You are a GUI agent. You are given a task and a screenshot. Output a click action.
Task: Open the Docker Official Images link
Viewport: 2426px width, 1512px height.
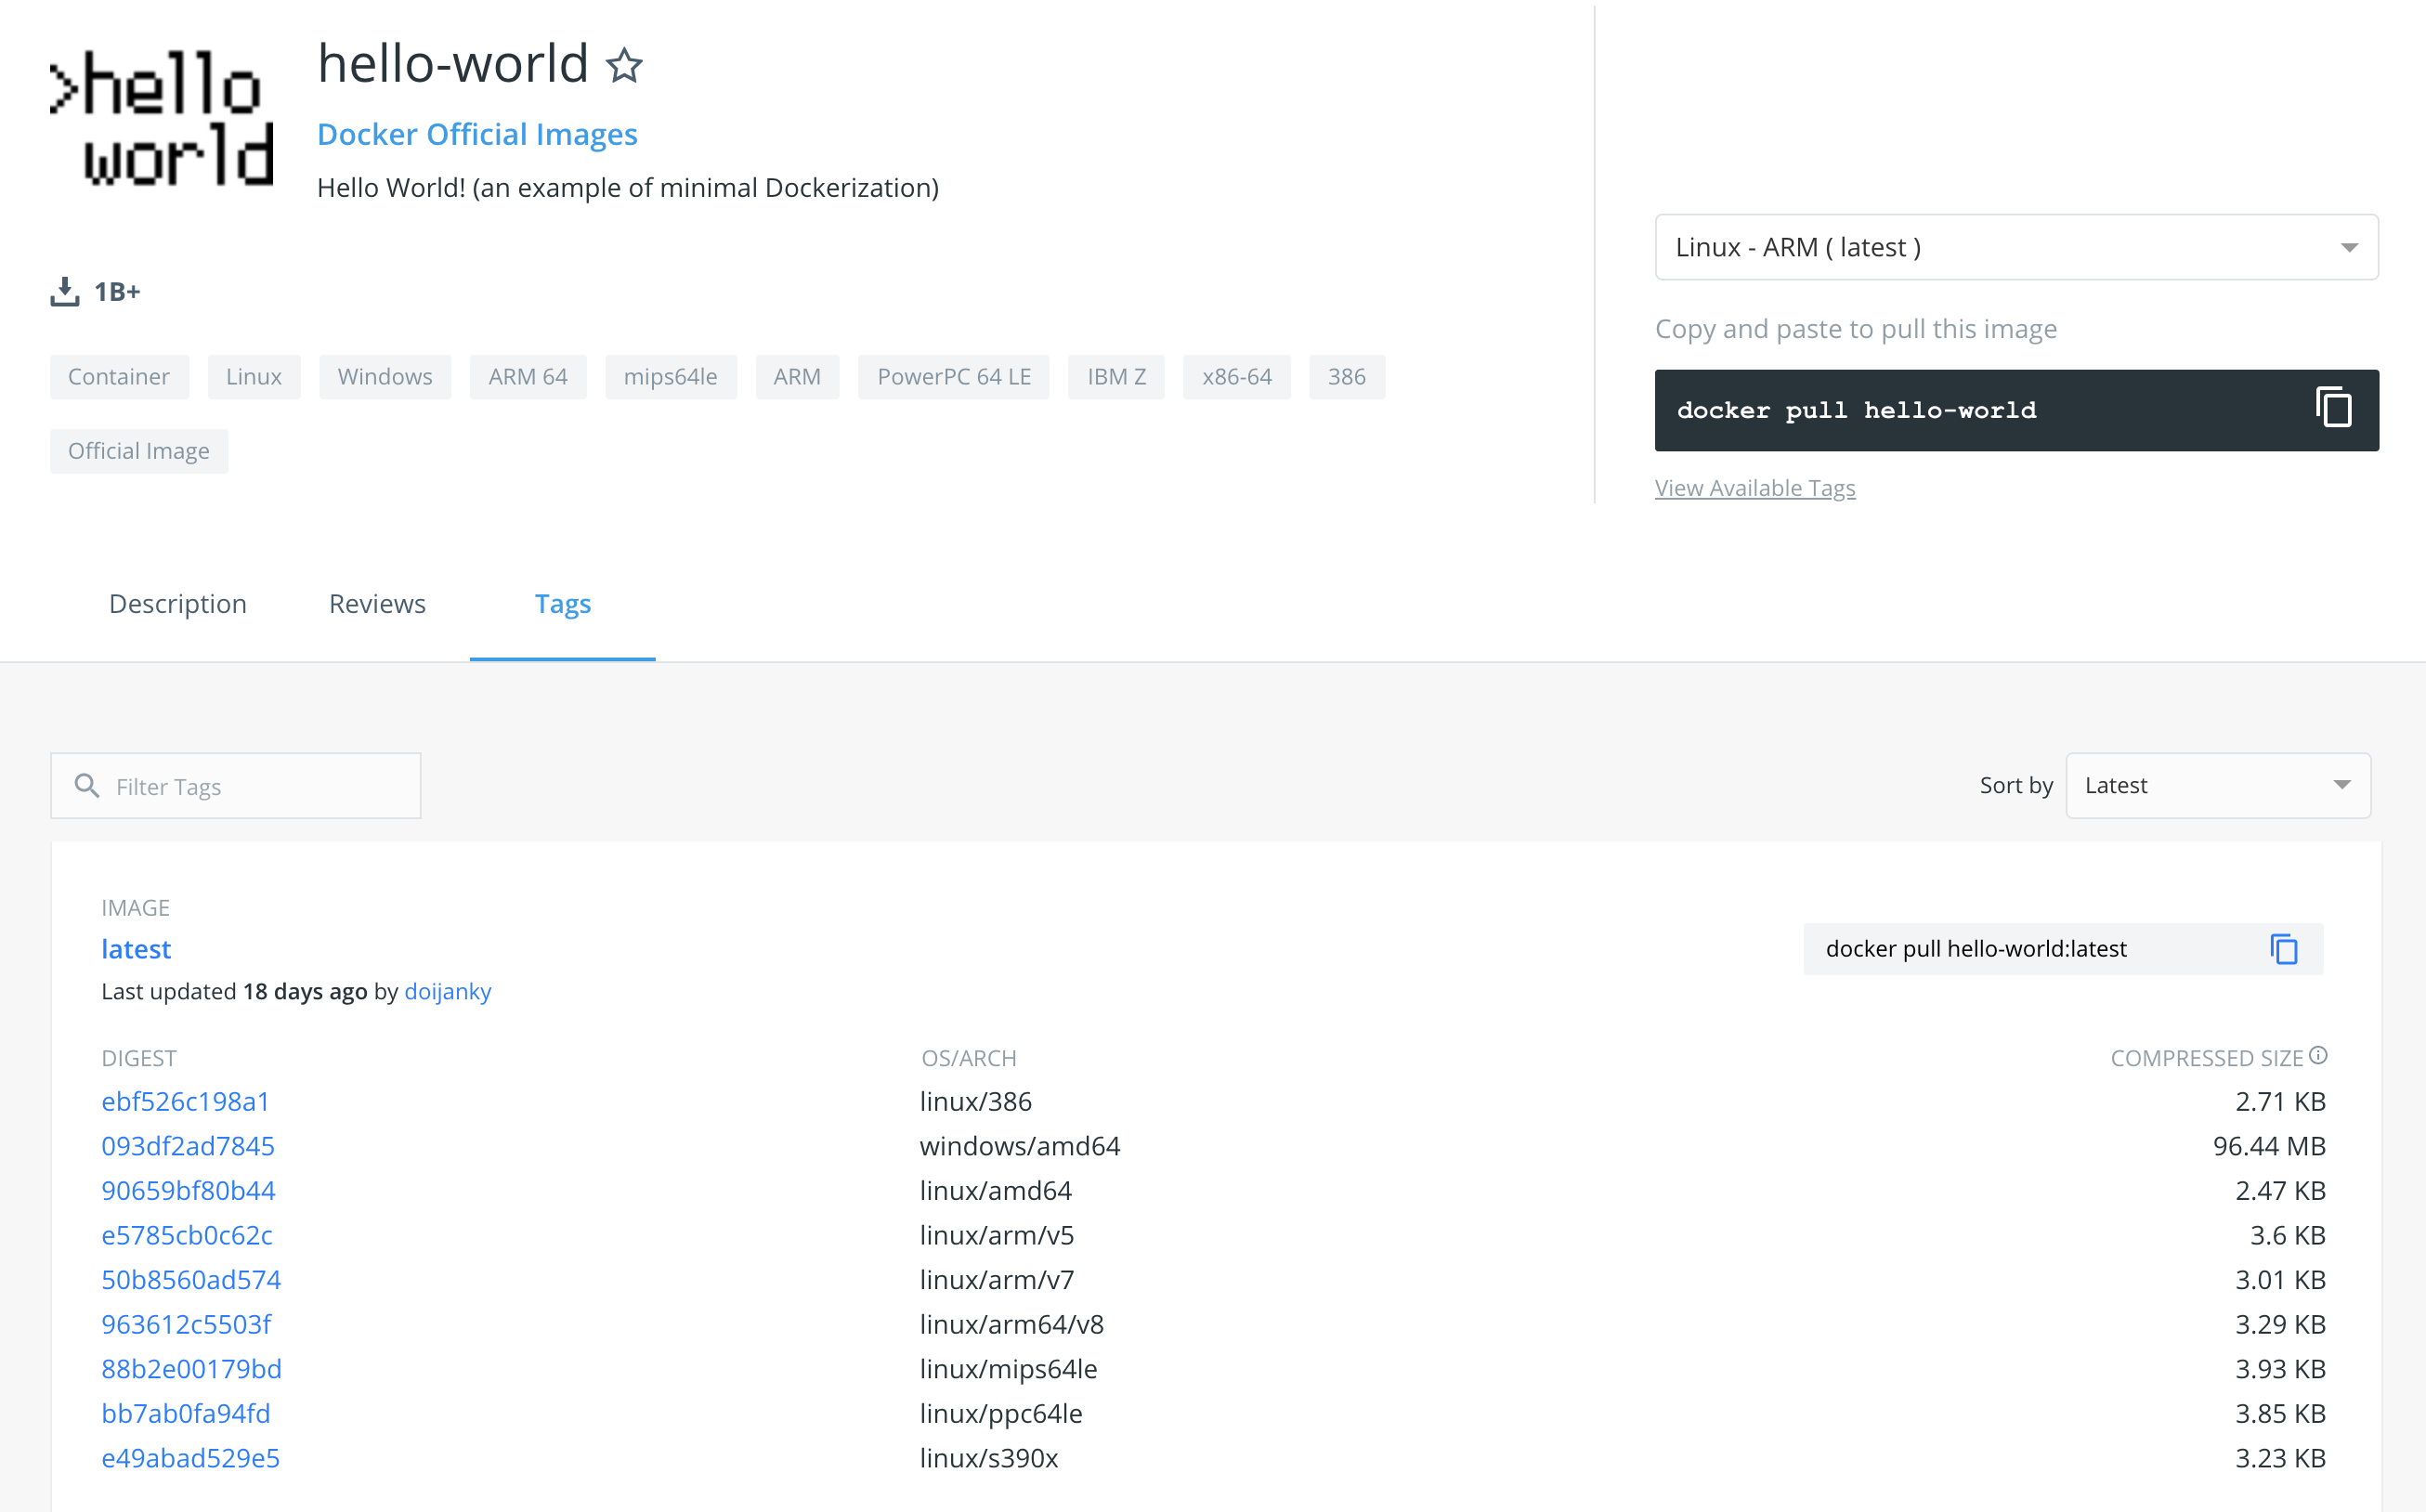pyautogui.click(x=477, y=134)
